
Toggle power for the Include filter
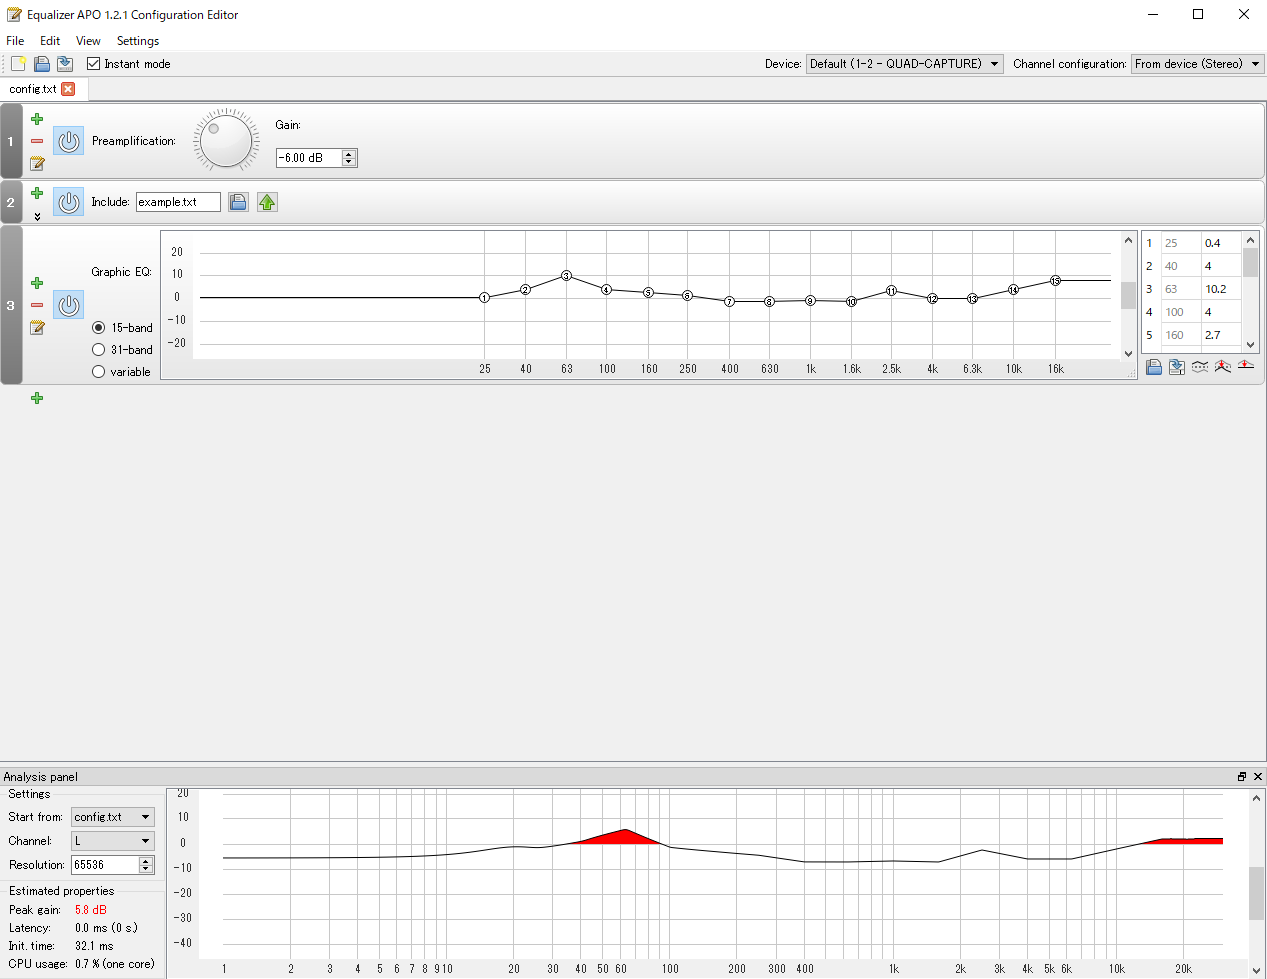(69, 202)
